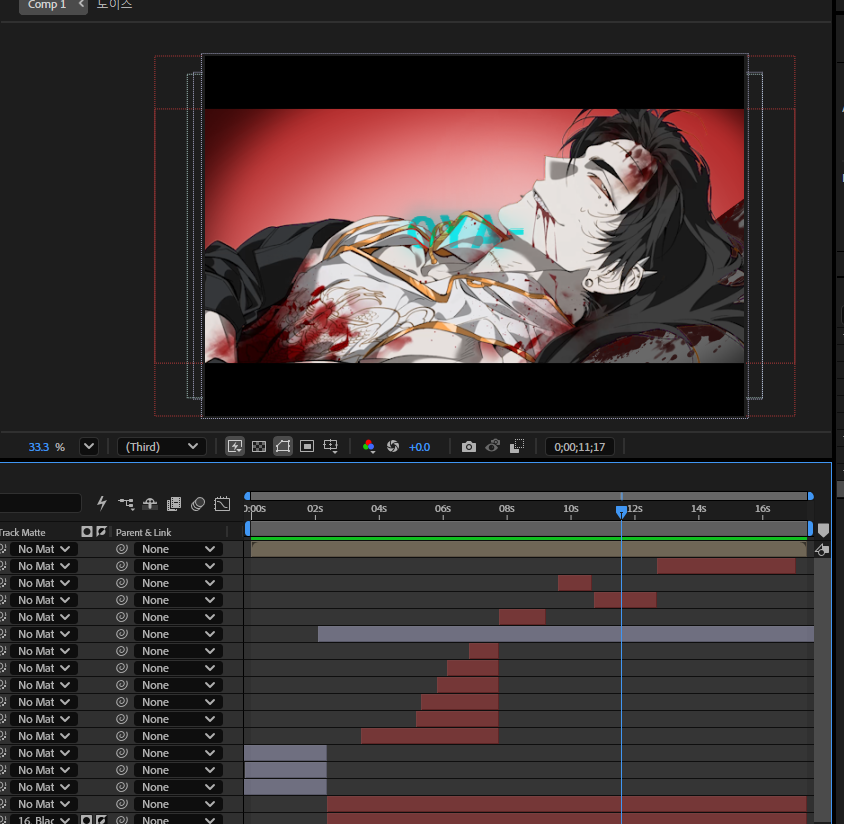Open the Composition Mini-Flowchart icon

pos(126,504)
